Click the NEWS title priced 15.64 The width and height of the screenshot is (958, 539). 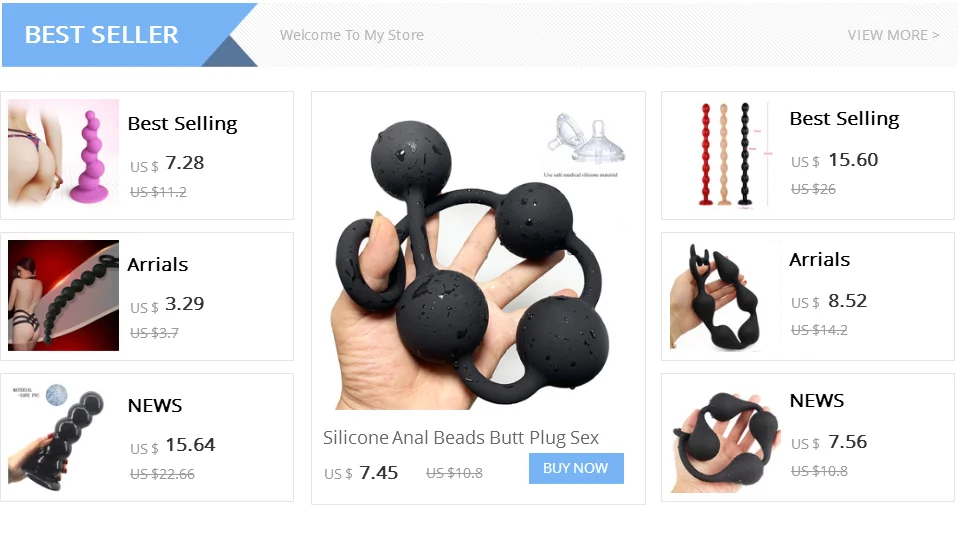point(155,406)
